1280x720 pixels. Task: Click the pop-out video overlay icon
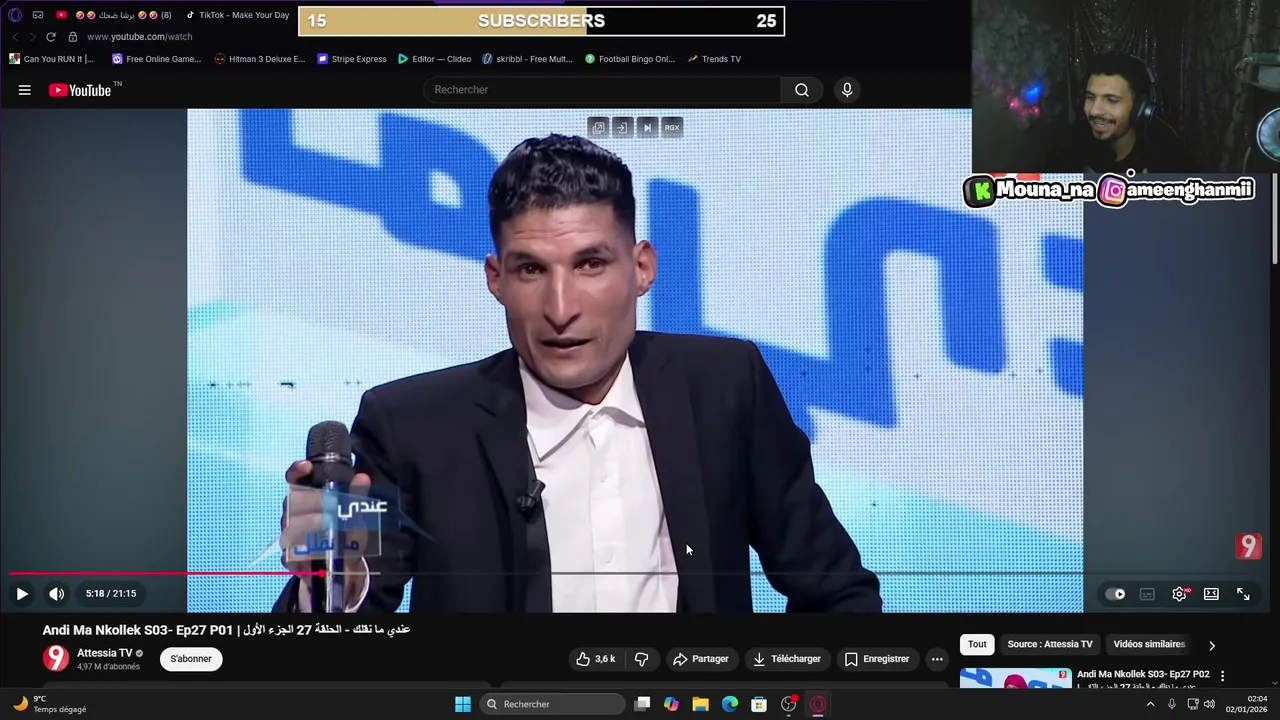[x=598, y=128]
